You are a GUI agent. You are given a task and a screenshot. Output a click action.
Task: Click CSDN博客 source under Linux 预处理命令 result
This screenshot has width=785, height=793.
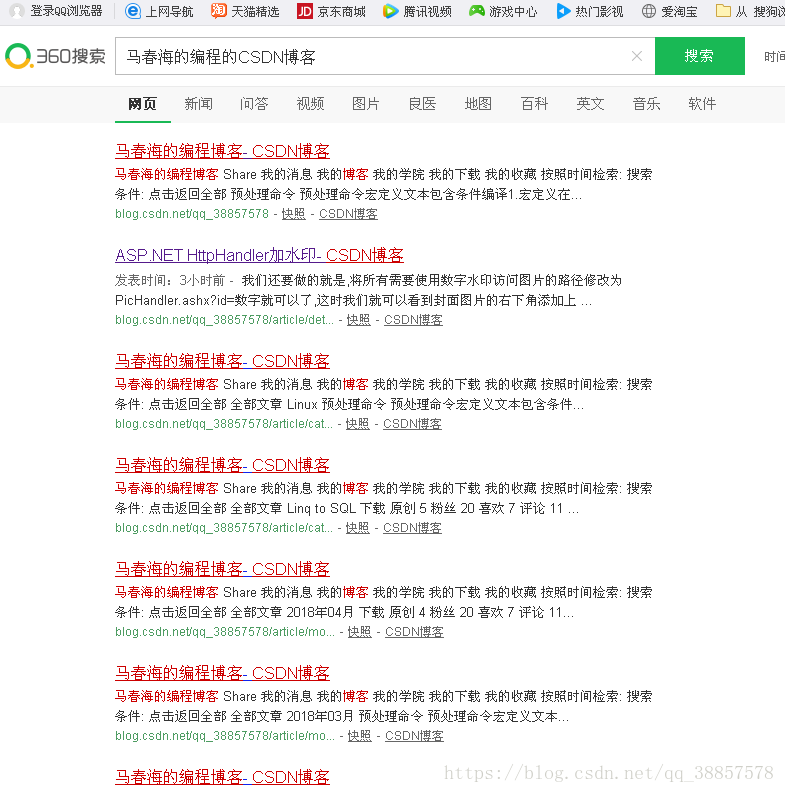(x=412, y=424)
